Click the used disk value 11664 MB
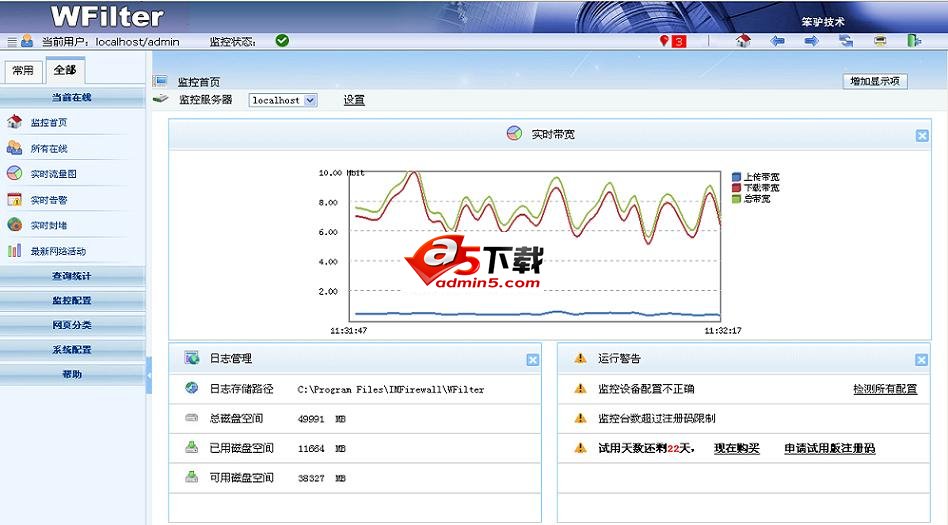 (x=322, y=448)
